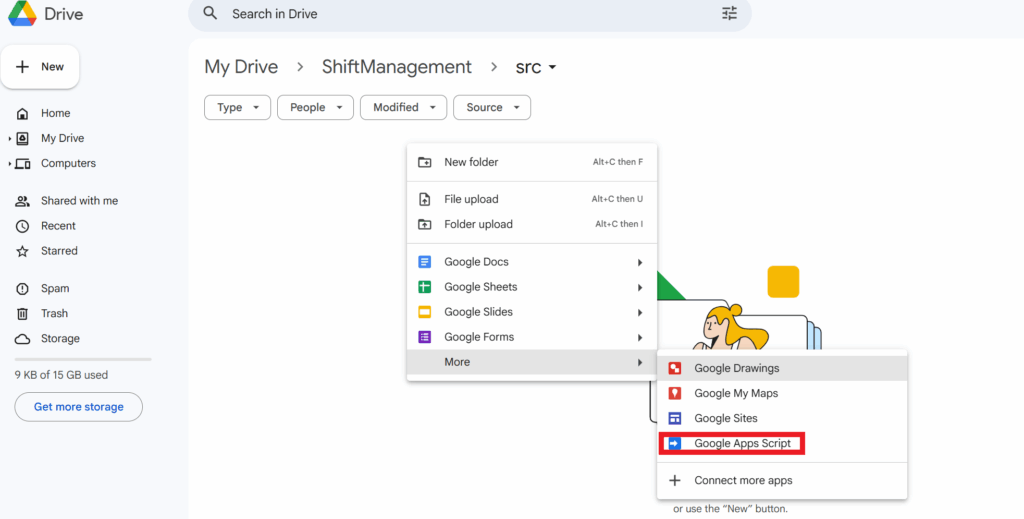Viewport: 1024px width, 519px height.
Task: Open search filter options icon
Action: 729,13
